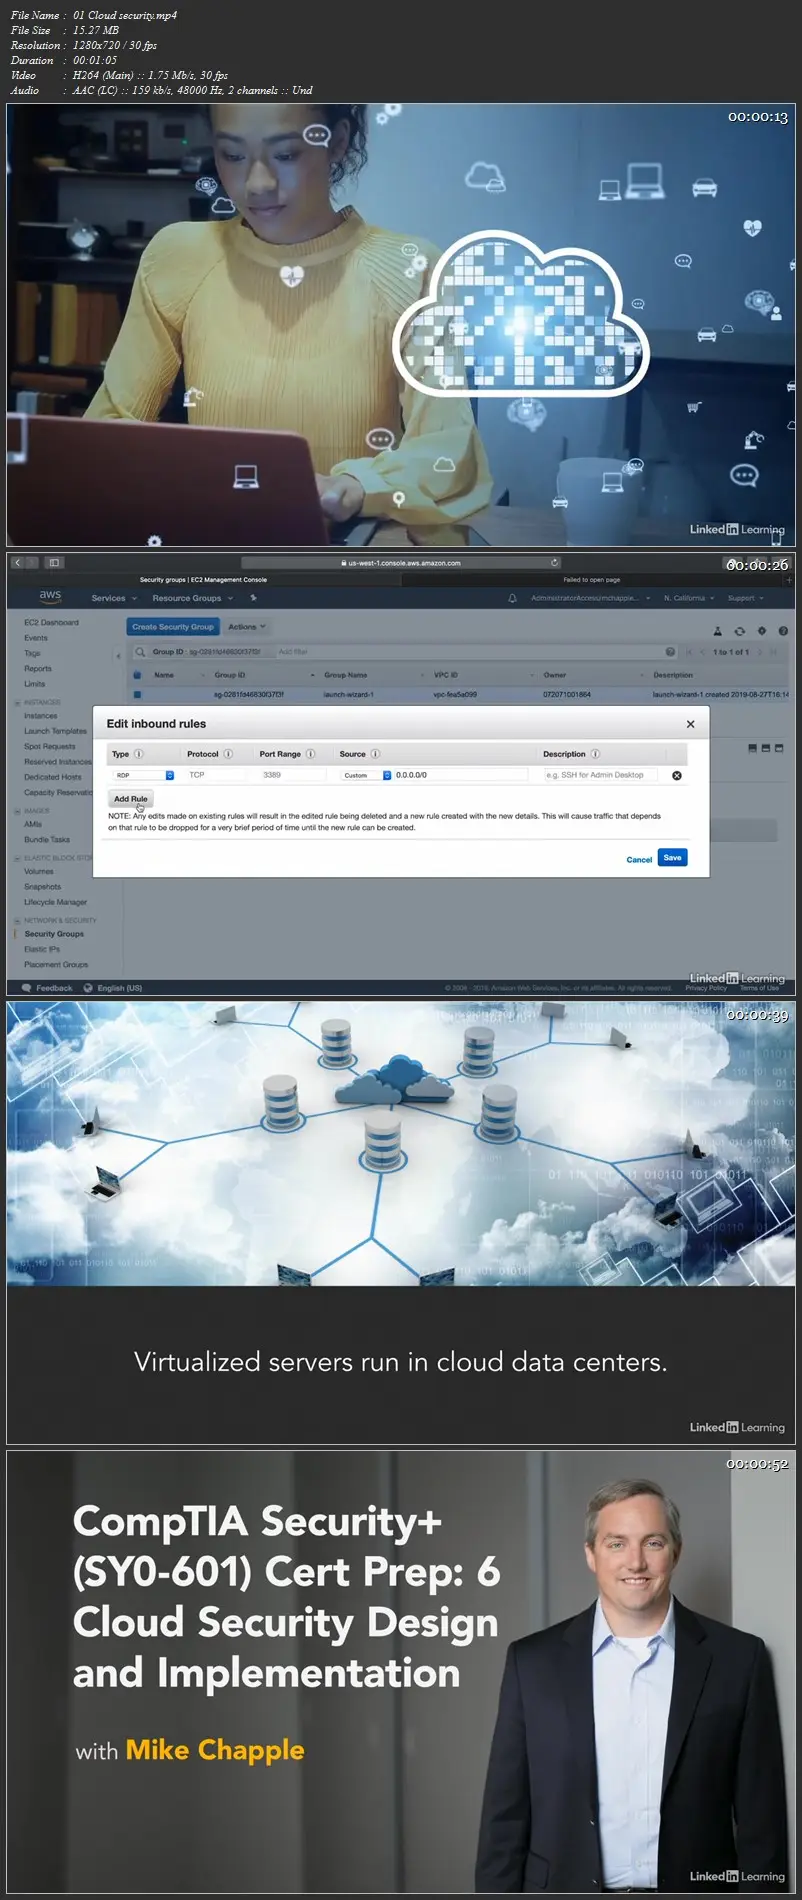Image resolution: width=802 pixels, height=1900 pixels.
Task: Click the info icon next to Type
Action: coord(139,754)
